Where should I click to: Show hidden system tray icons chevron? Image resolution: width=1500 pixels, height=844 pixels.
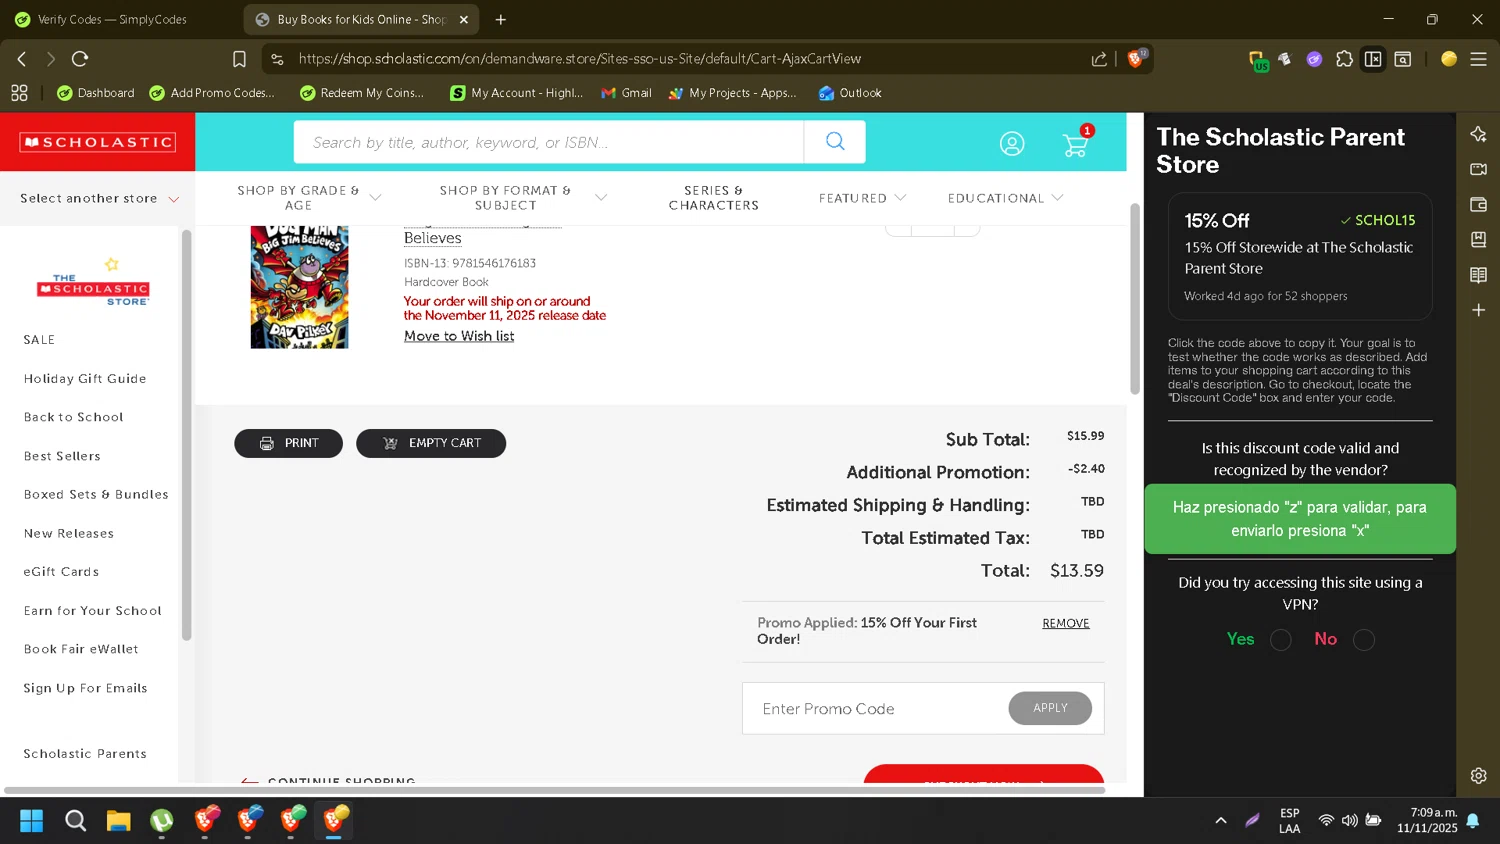(x=1221, y=821)
